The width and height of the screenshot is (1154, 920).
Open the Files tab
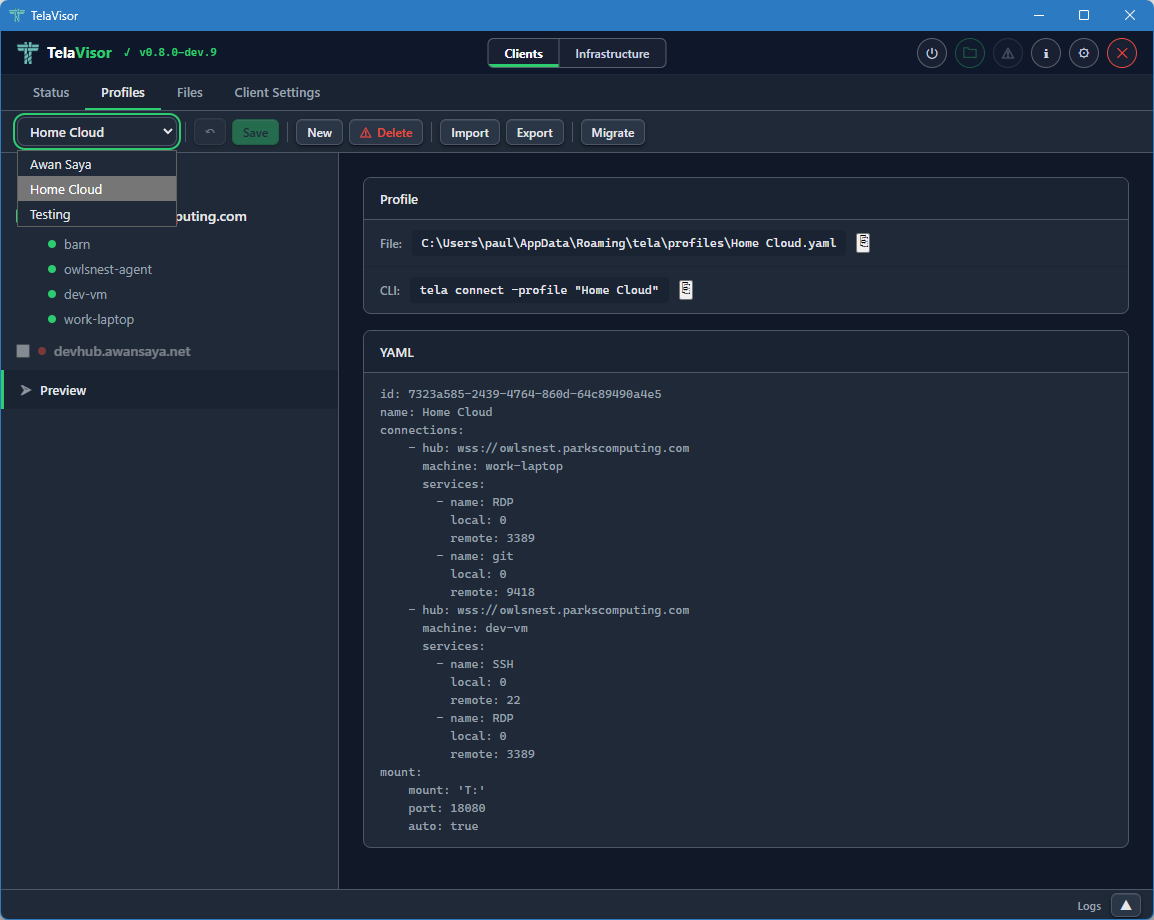click(x=189, y=92)
